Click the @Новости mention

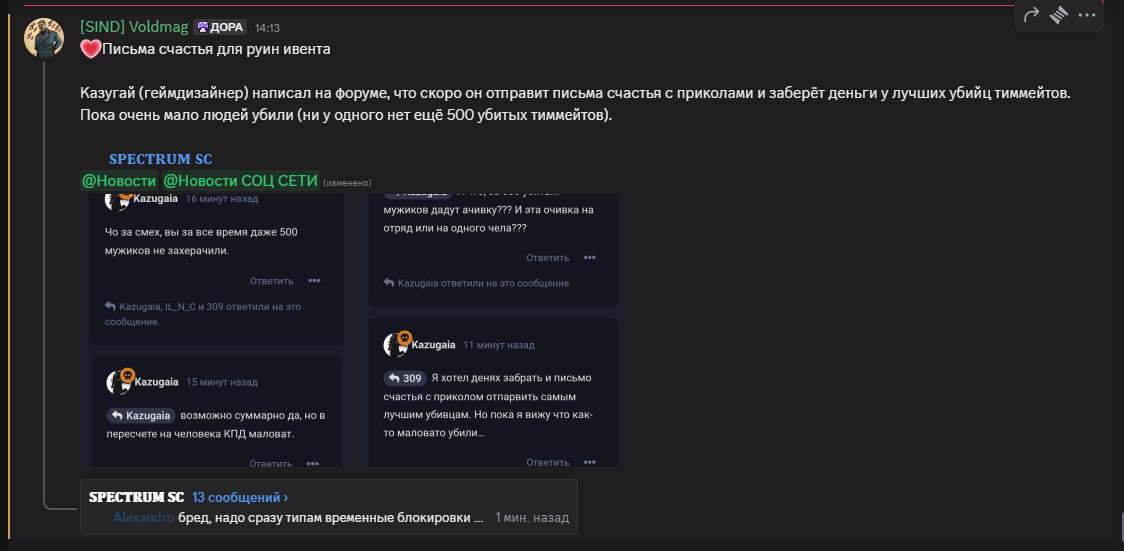(118, 181)
